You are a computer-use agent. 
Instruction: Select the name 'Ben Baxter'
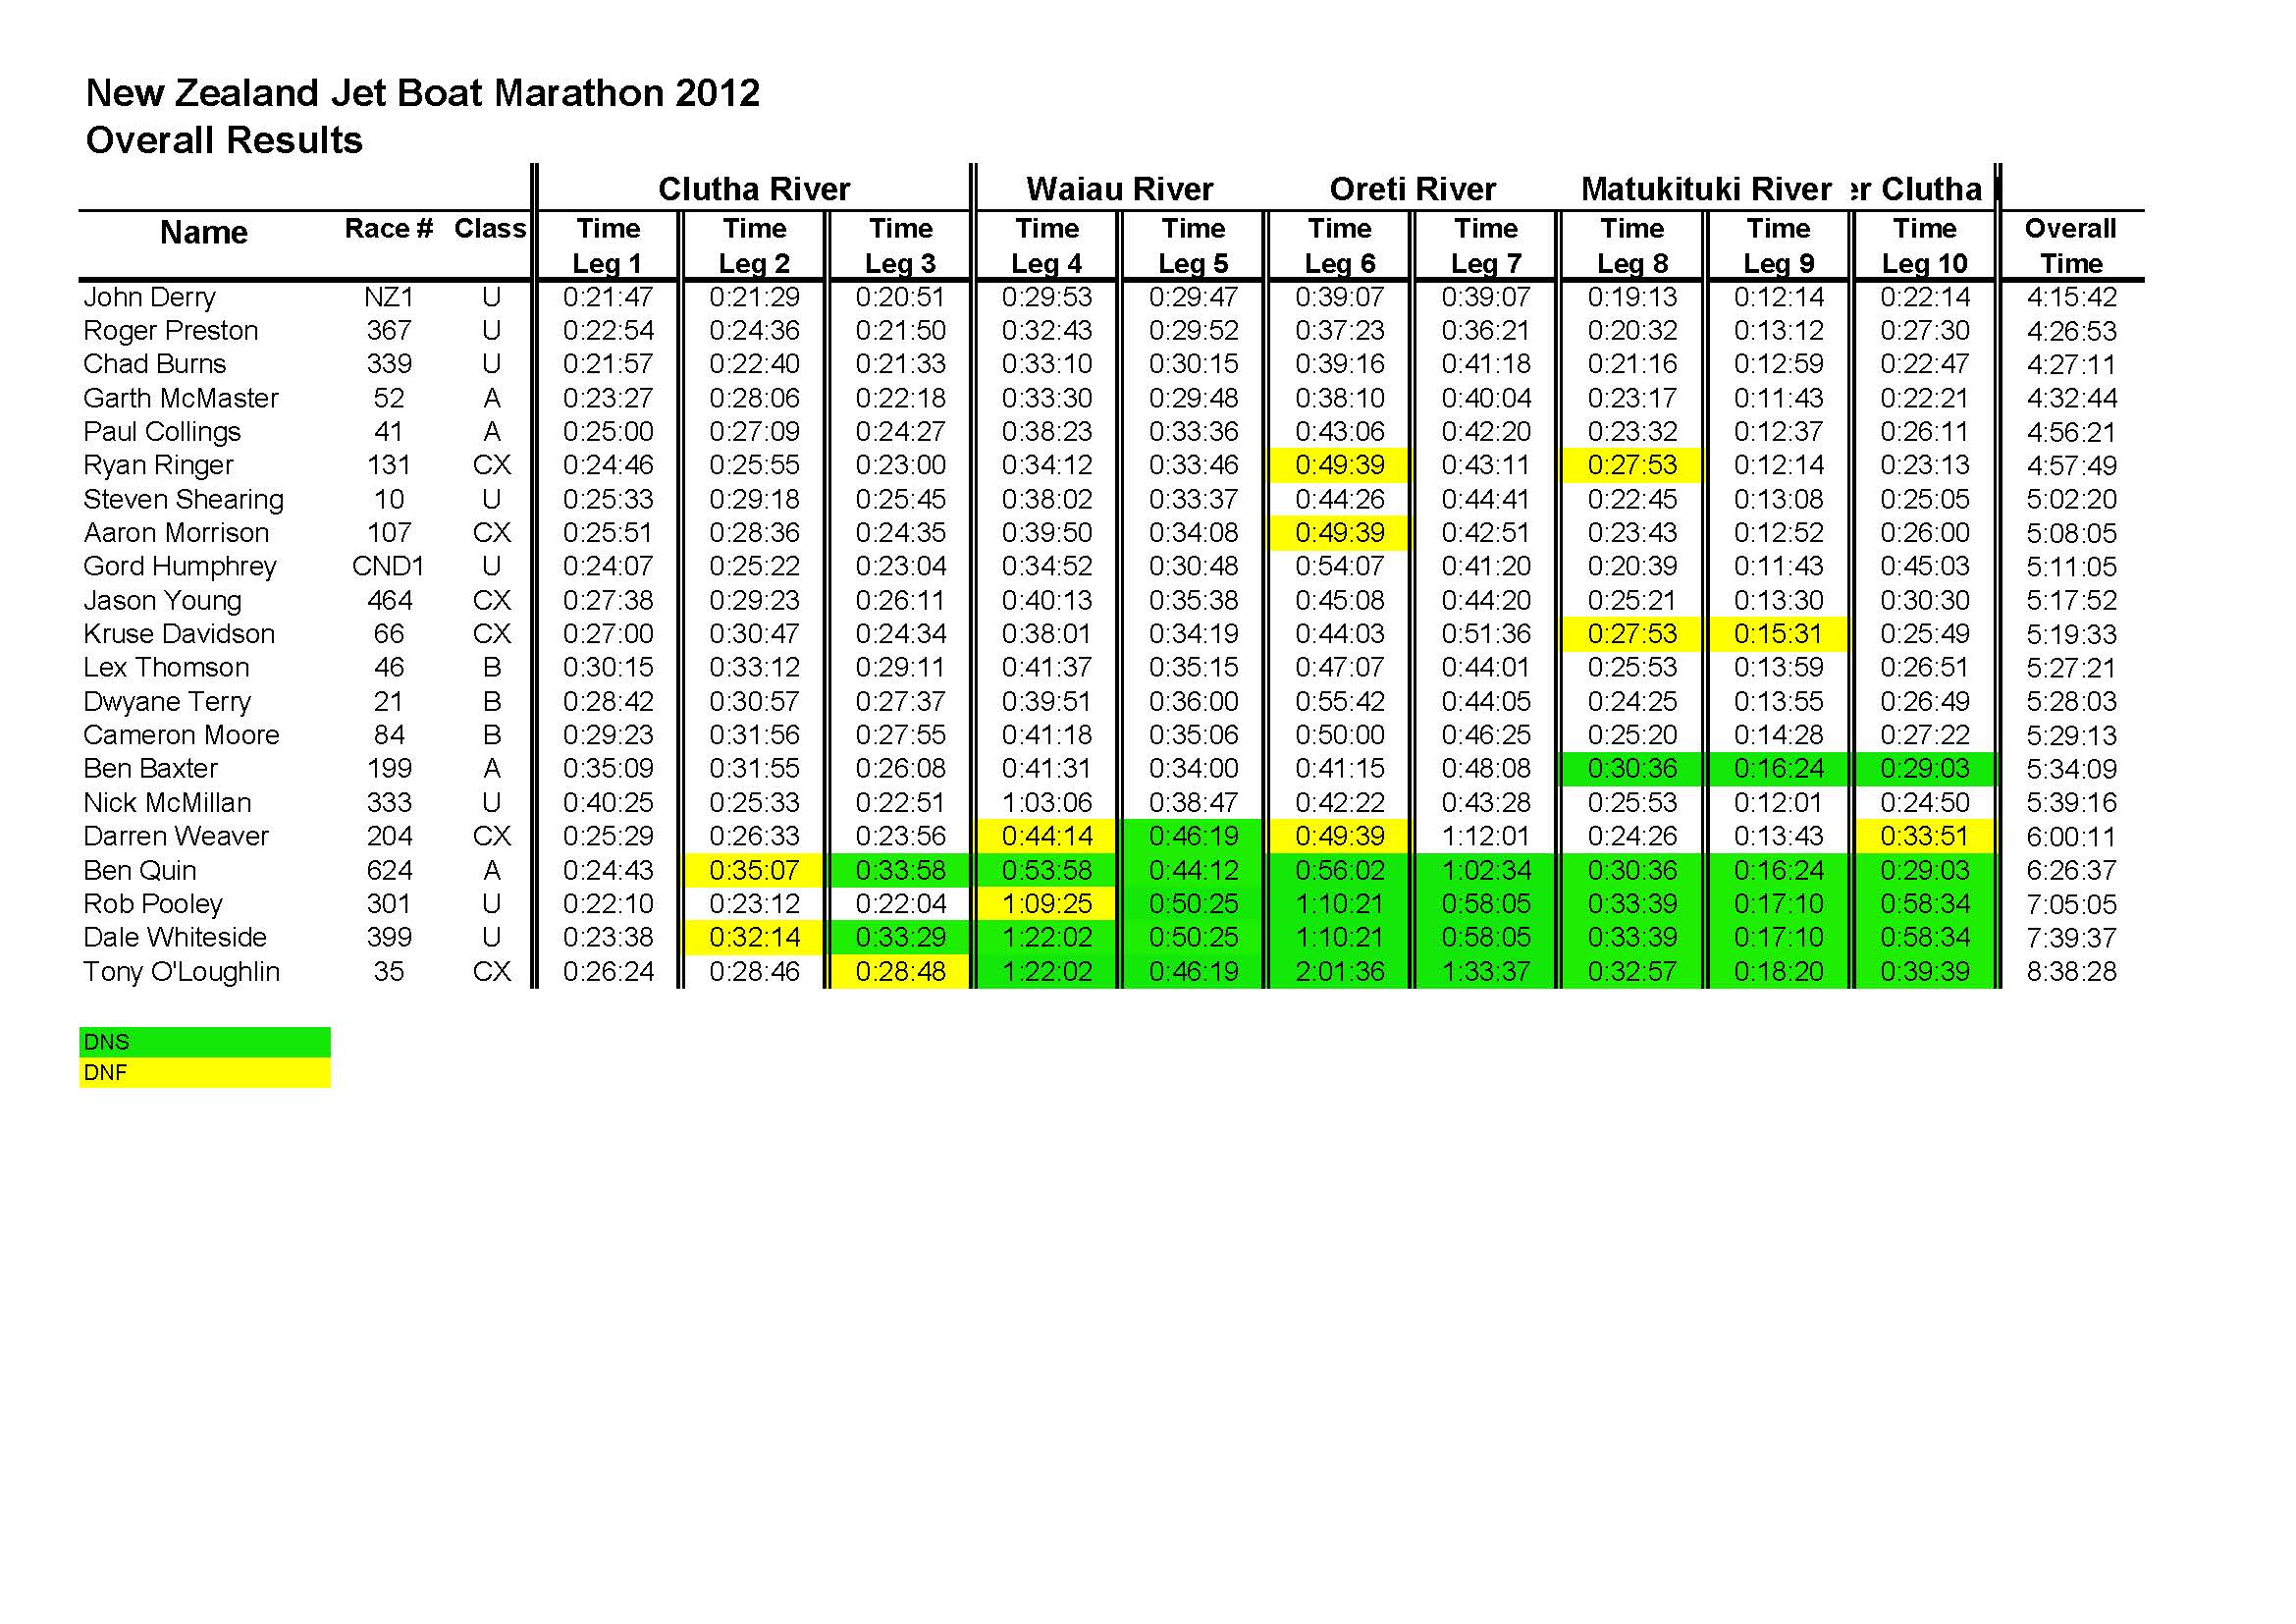pos(150,768)
